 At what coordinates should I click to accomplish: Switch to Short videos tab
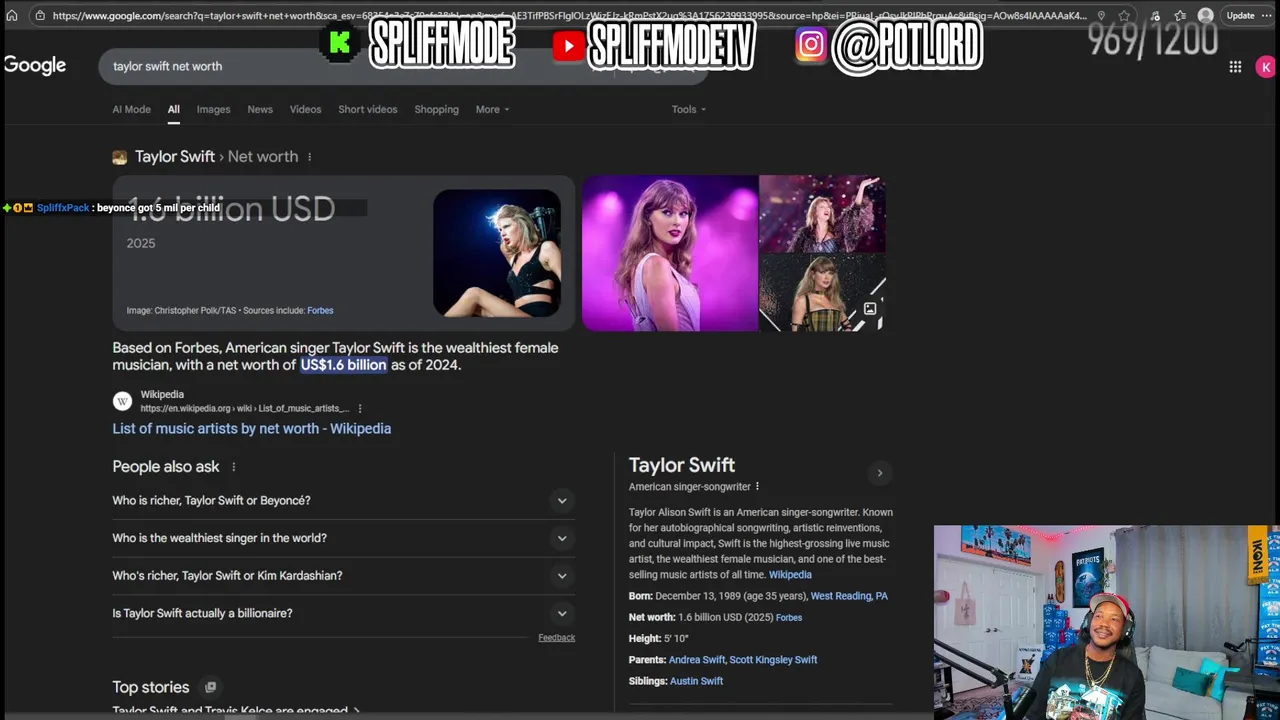[368, 109]
